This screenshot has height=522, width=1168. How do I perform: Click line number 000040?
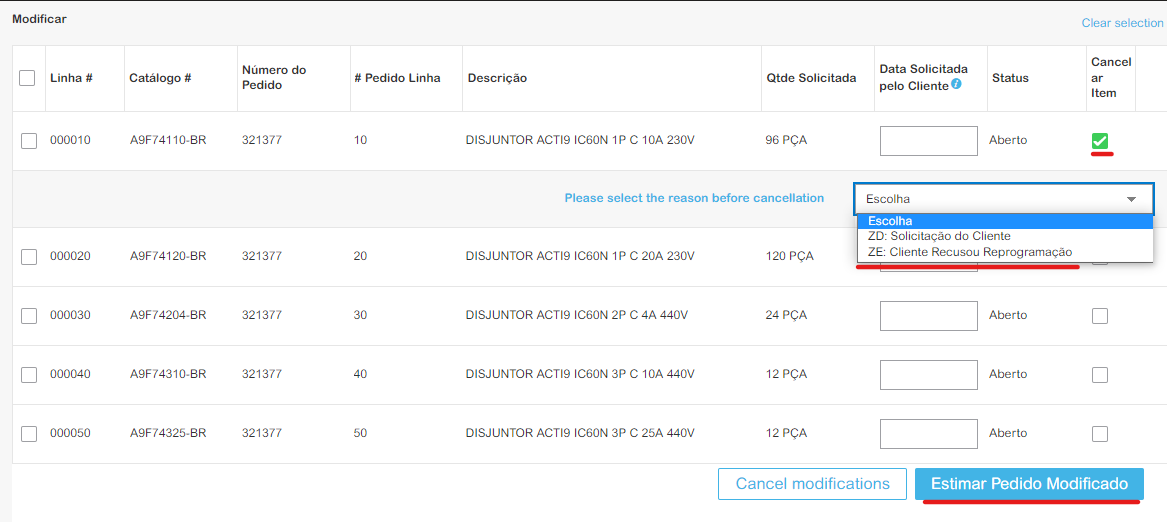click(70, 374)
